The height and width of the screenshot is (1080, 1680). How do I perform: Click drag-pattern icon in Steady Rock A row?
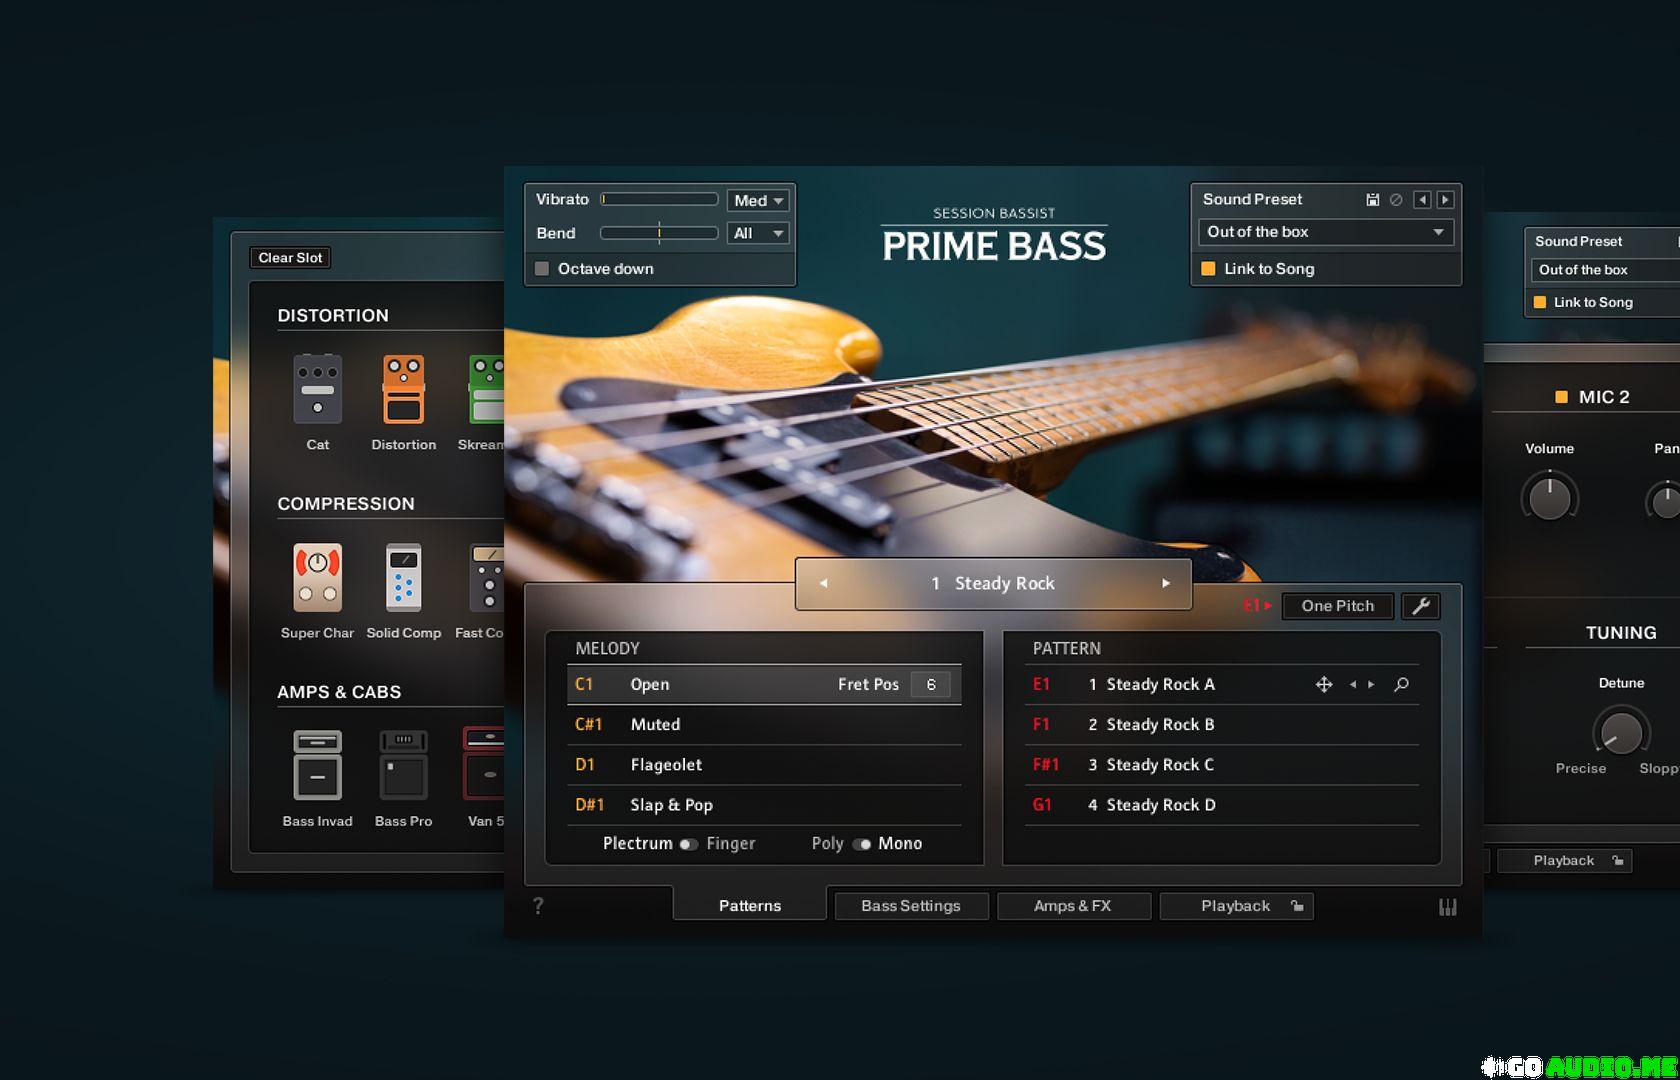[x=1324, y=685]
